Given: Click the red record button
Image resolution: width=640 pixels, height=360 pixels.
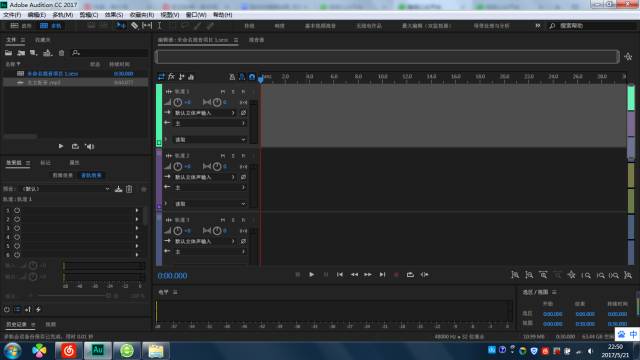Looking at the screenshot, I should point(396,275).
